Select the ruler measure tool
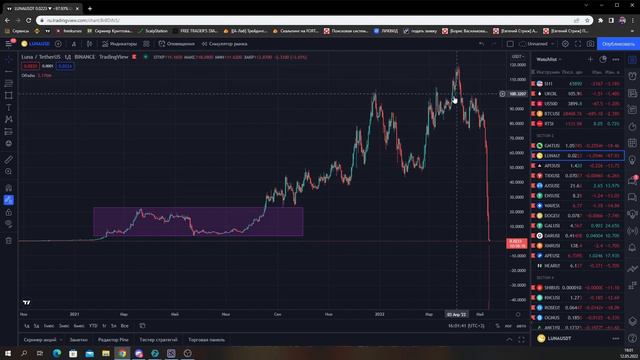The width and height of the screenshot is (640, 360). click(9, 160)
